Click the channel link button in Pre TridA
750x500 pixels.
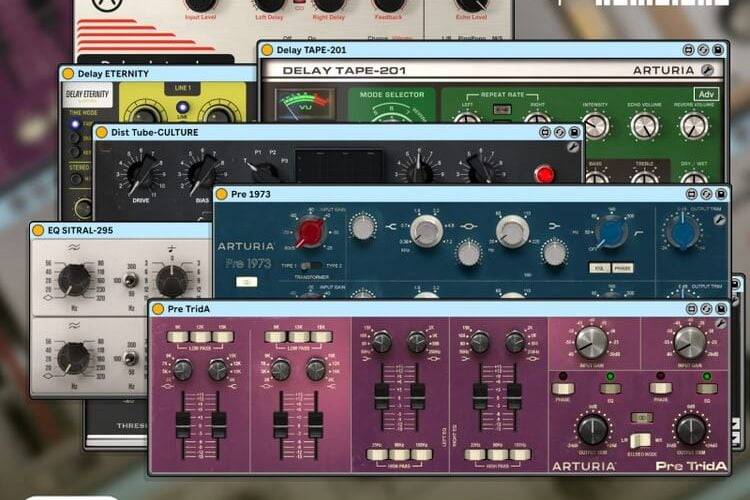(x=642, y=418)
